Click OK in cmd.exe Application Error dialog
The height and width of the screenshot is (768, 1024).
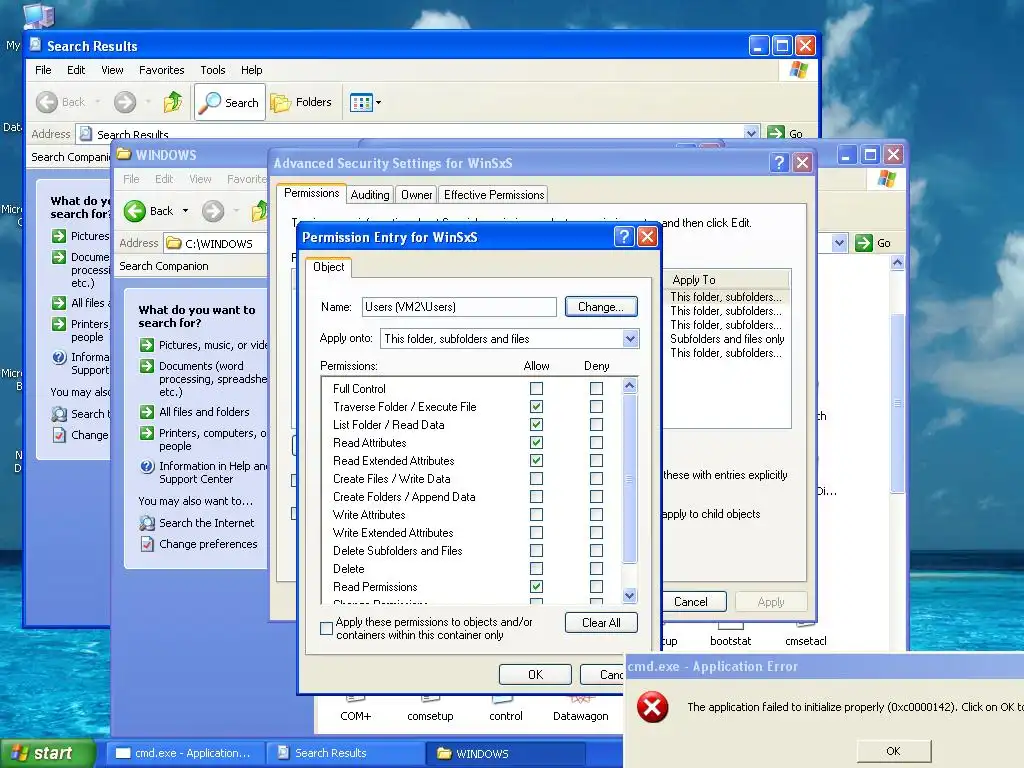[x=893, y=751]
